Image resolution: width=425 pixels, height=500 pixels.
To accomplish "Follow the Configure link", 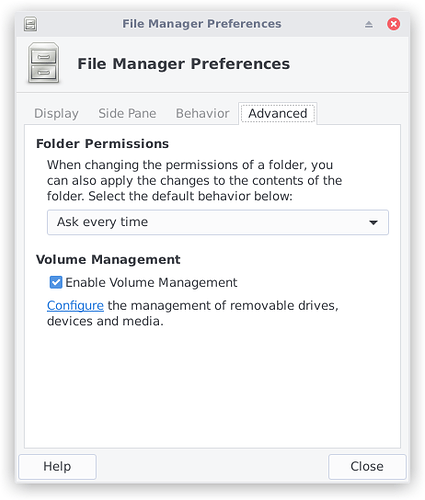I will tap(75, 306).
